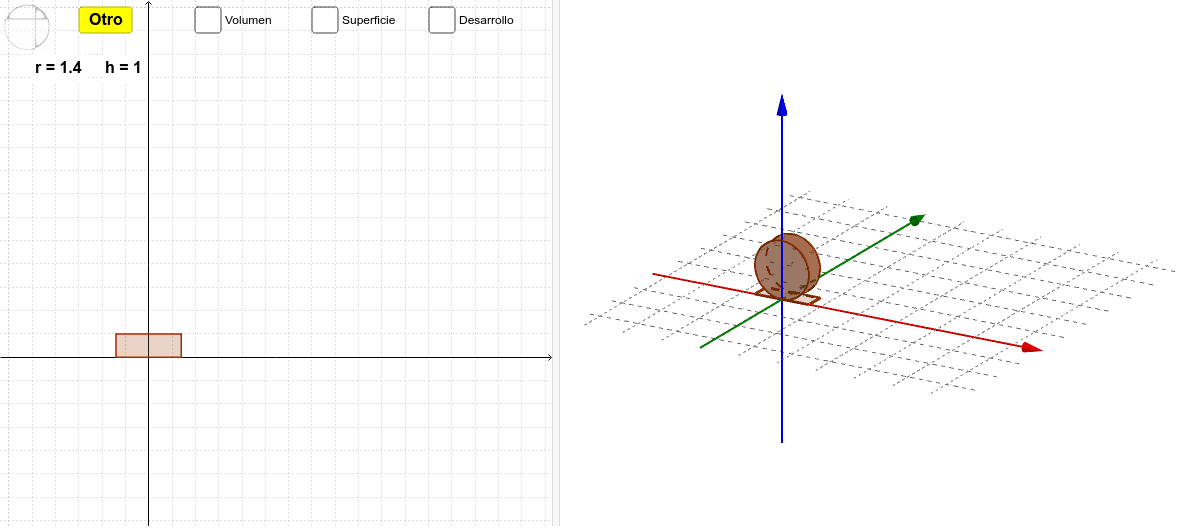1200x528 pixels.
Task: Click the 'h = 1' value text
Action: click(x=123, y=68)
